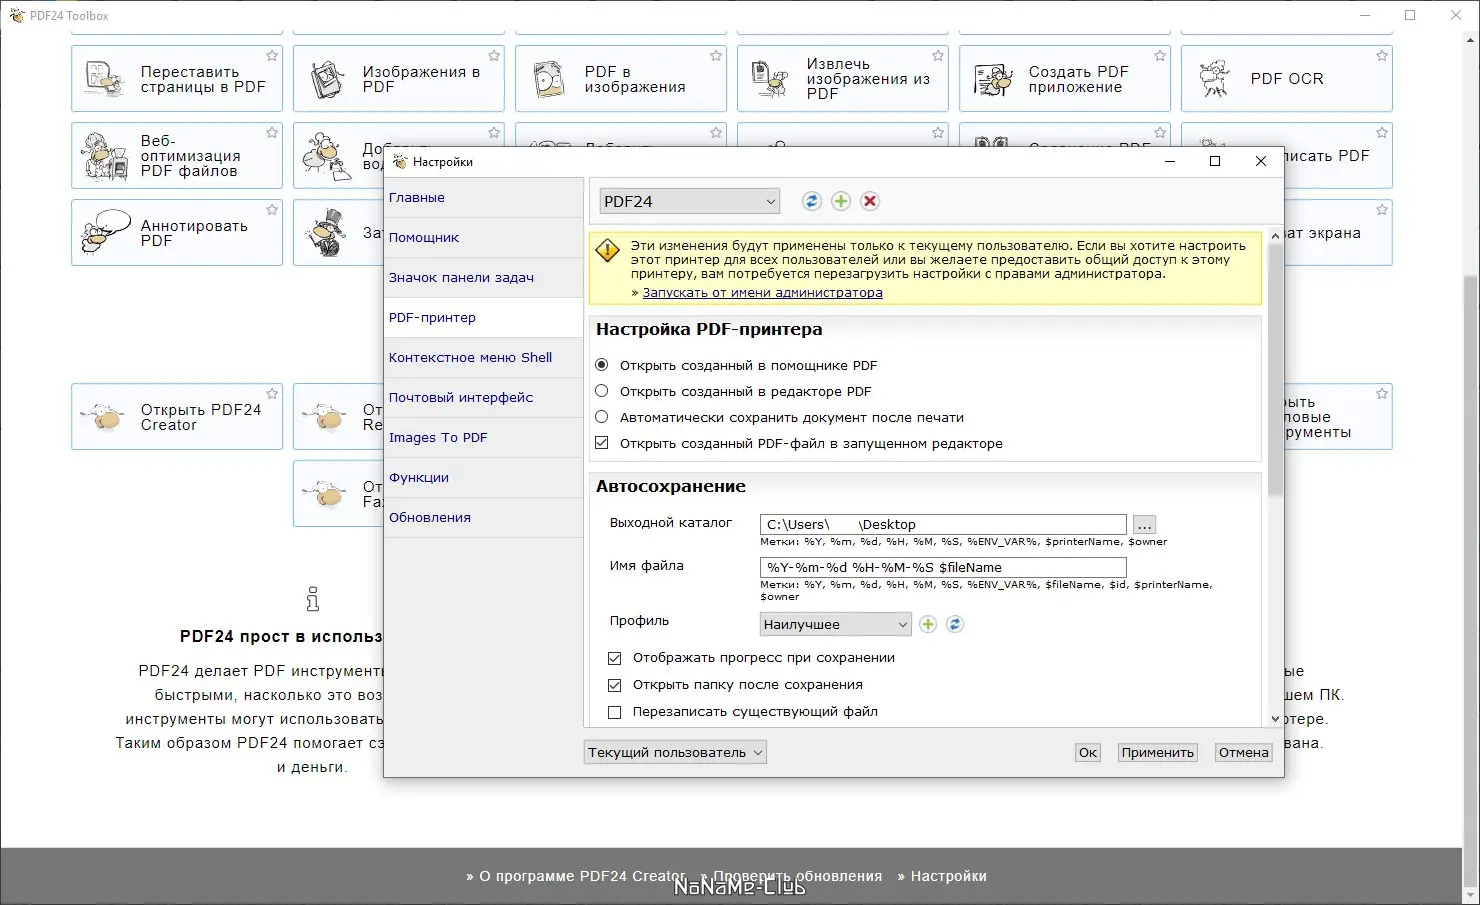The width and height of the screenshot is (1480, 905).
Task: Expand the PDF24 printer dropdown
Action: coord(689,201)
